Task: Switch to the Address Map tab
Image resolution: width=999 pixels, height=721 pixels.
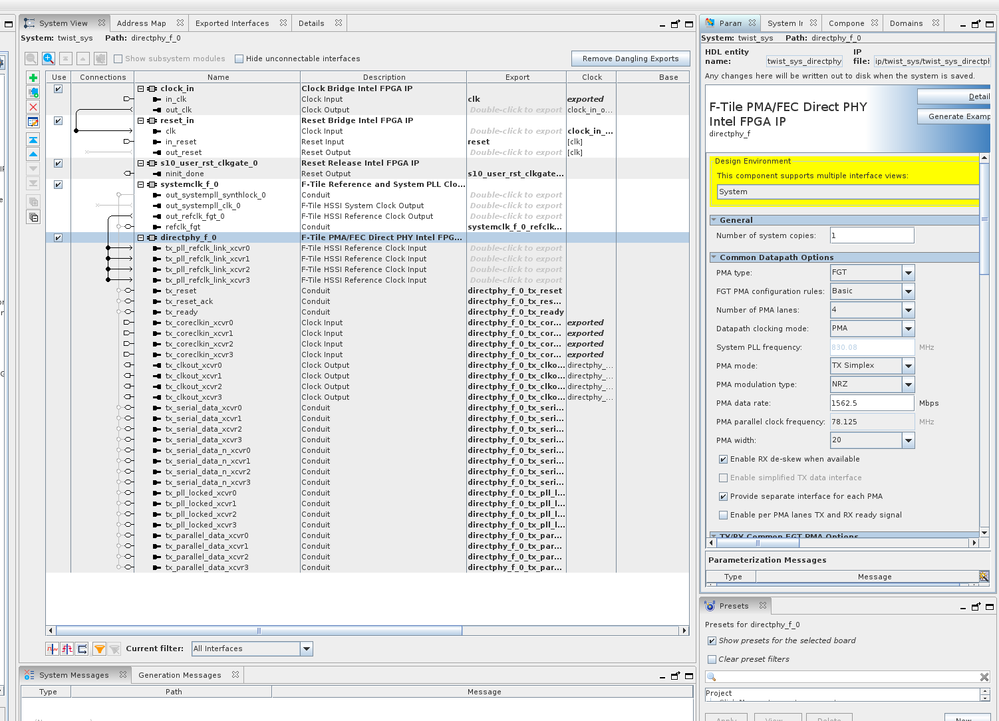Action: (141, 23)
